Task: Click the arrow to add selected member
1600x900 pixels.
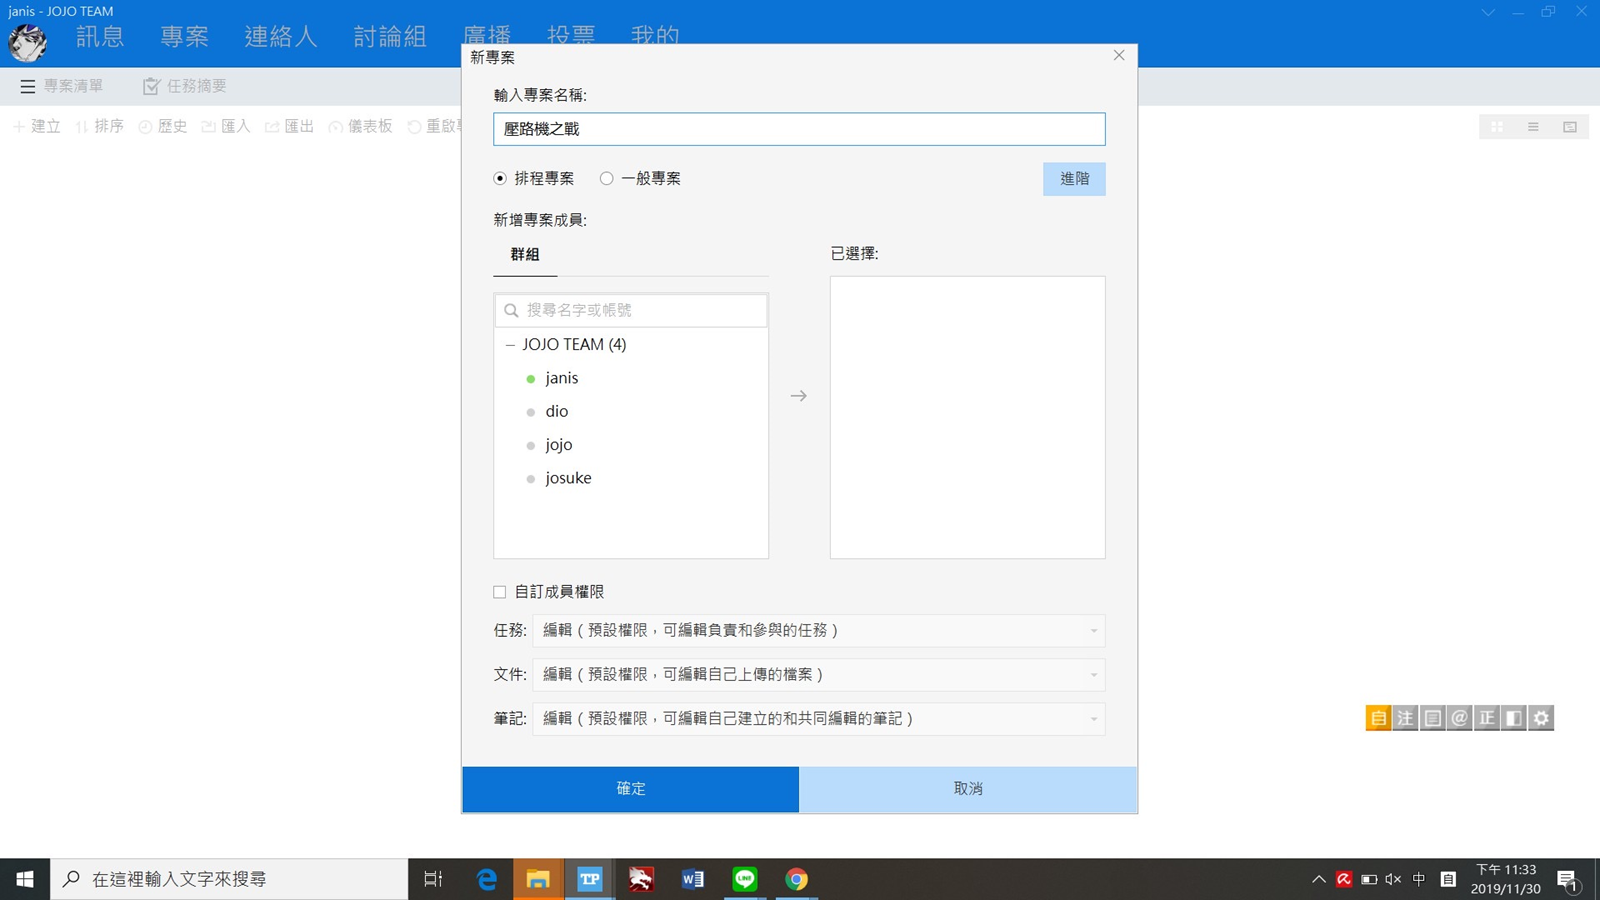Action: [798, 396]
